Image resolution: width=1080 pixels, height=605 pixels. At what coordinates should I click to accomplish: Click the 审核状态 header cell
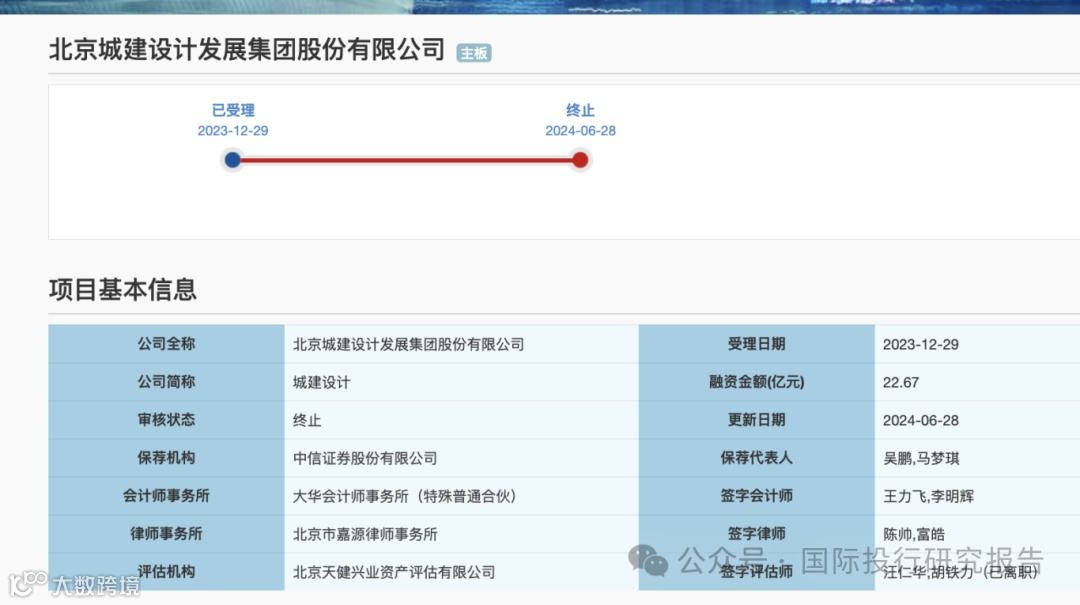tap(166, 420)
